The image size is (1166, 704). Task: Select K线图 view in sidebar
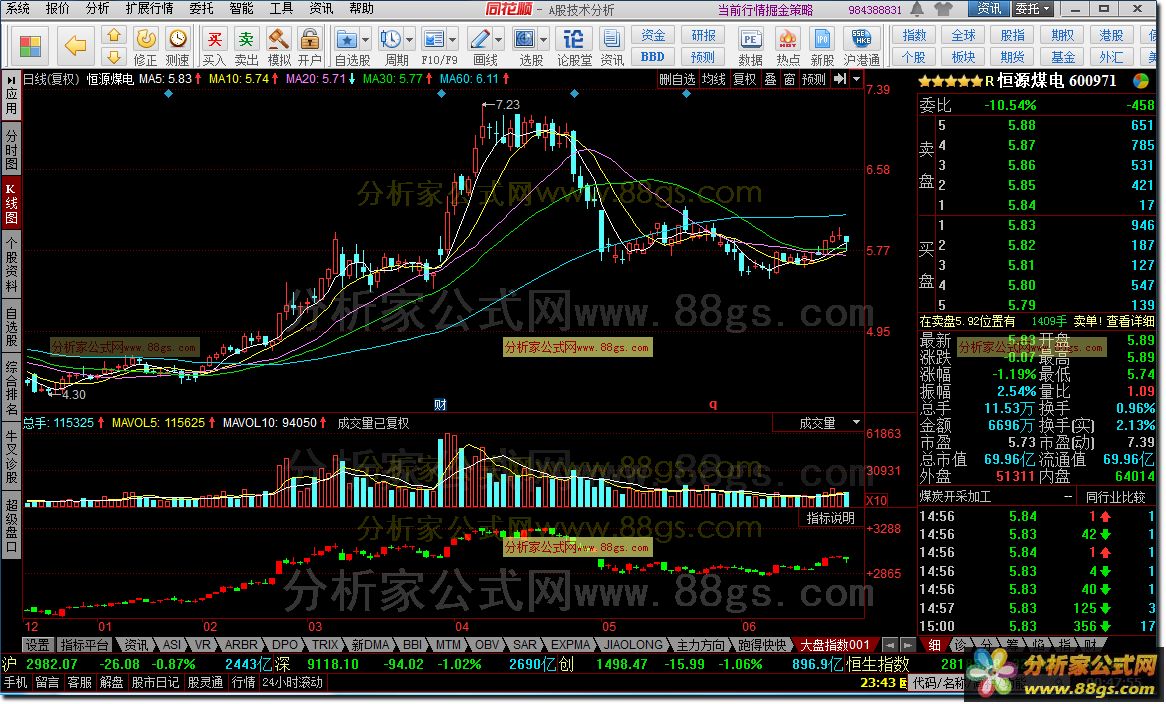11,204
